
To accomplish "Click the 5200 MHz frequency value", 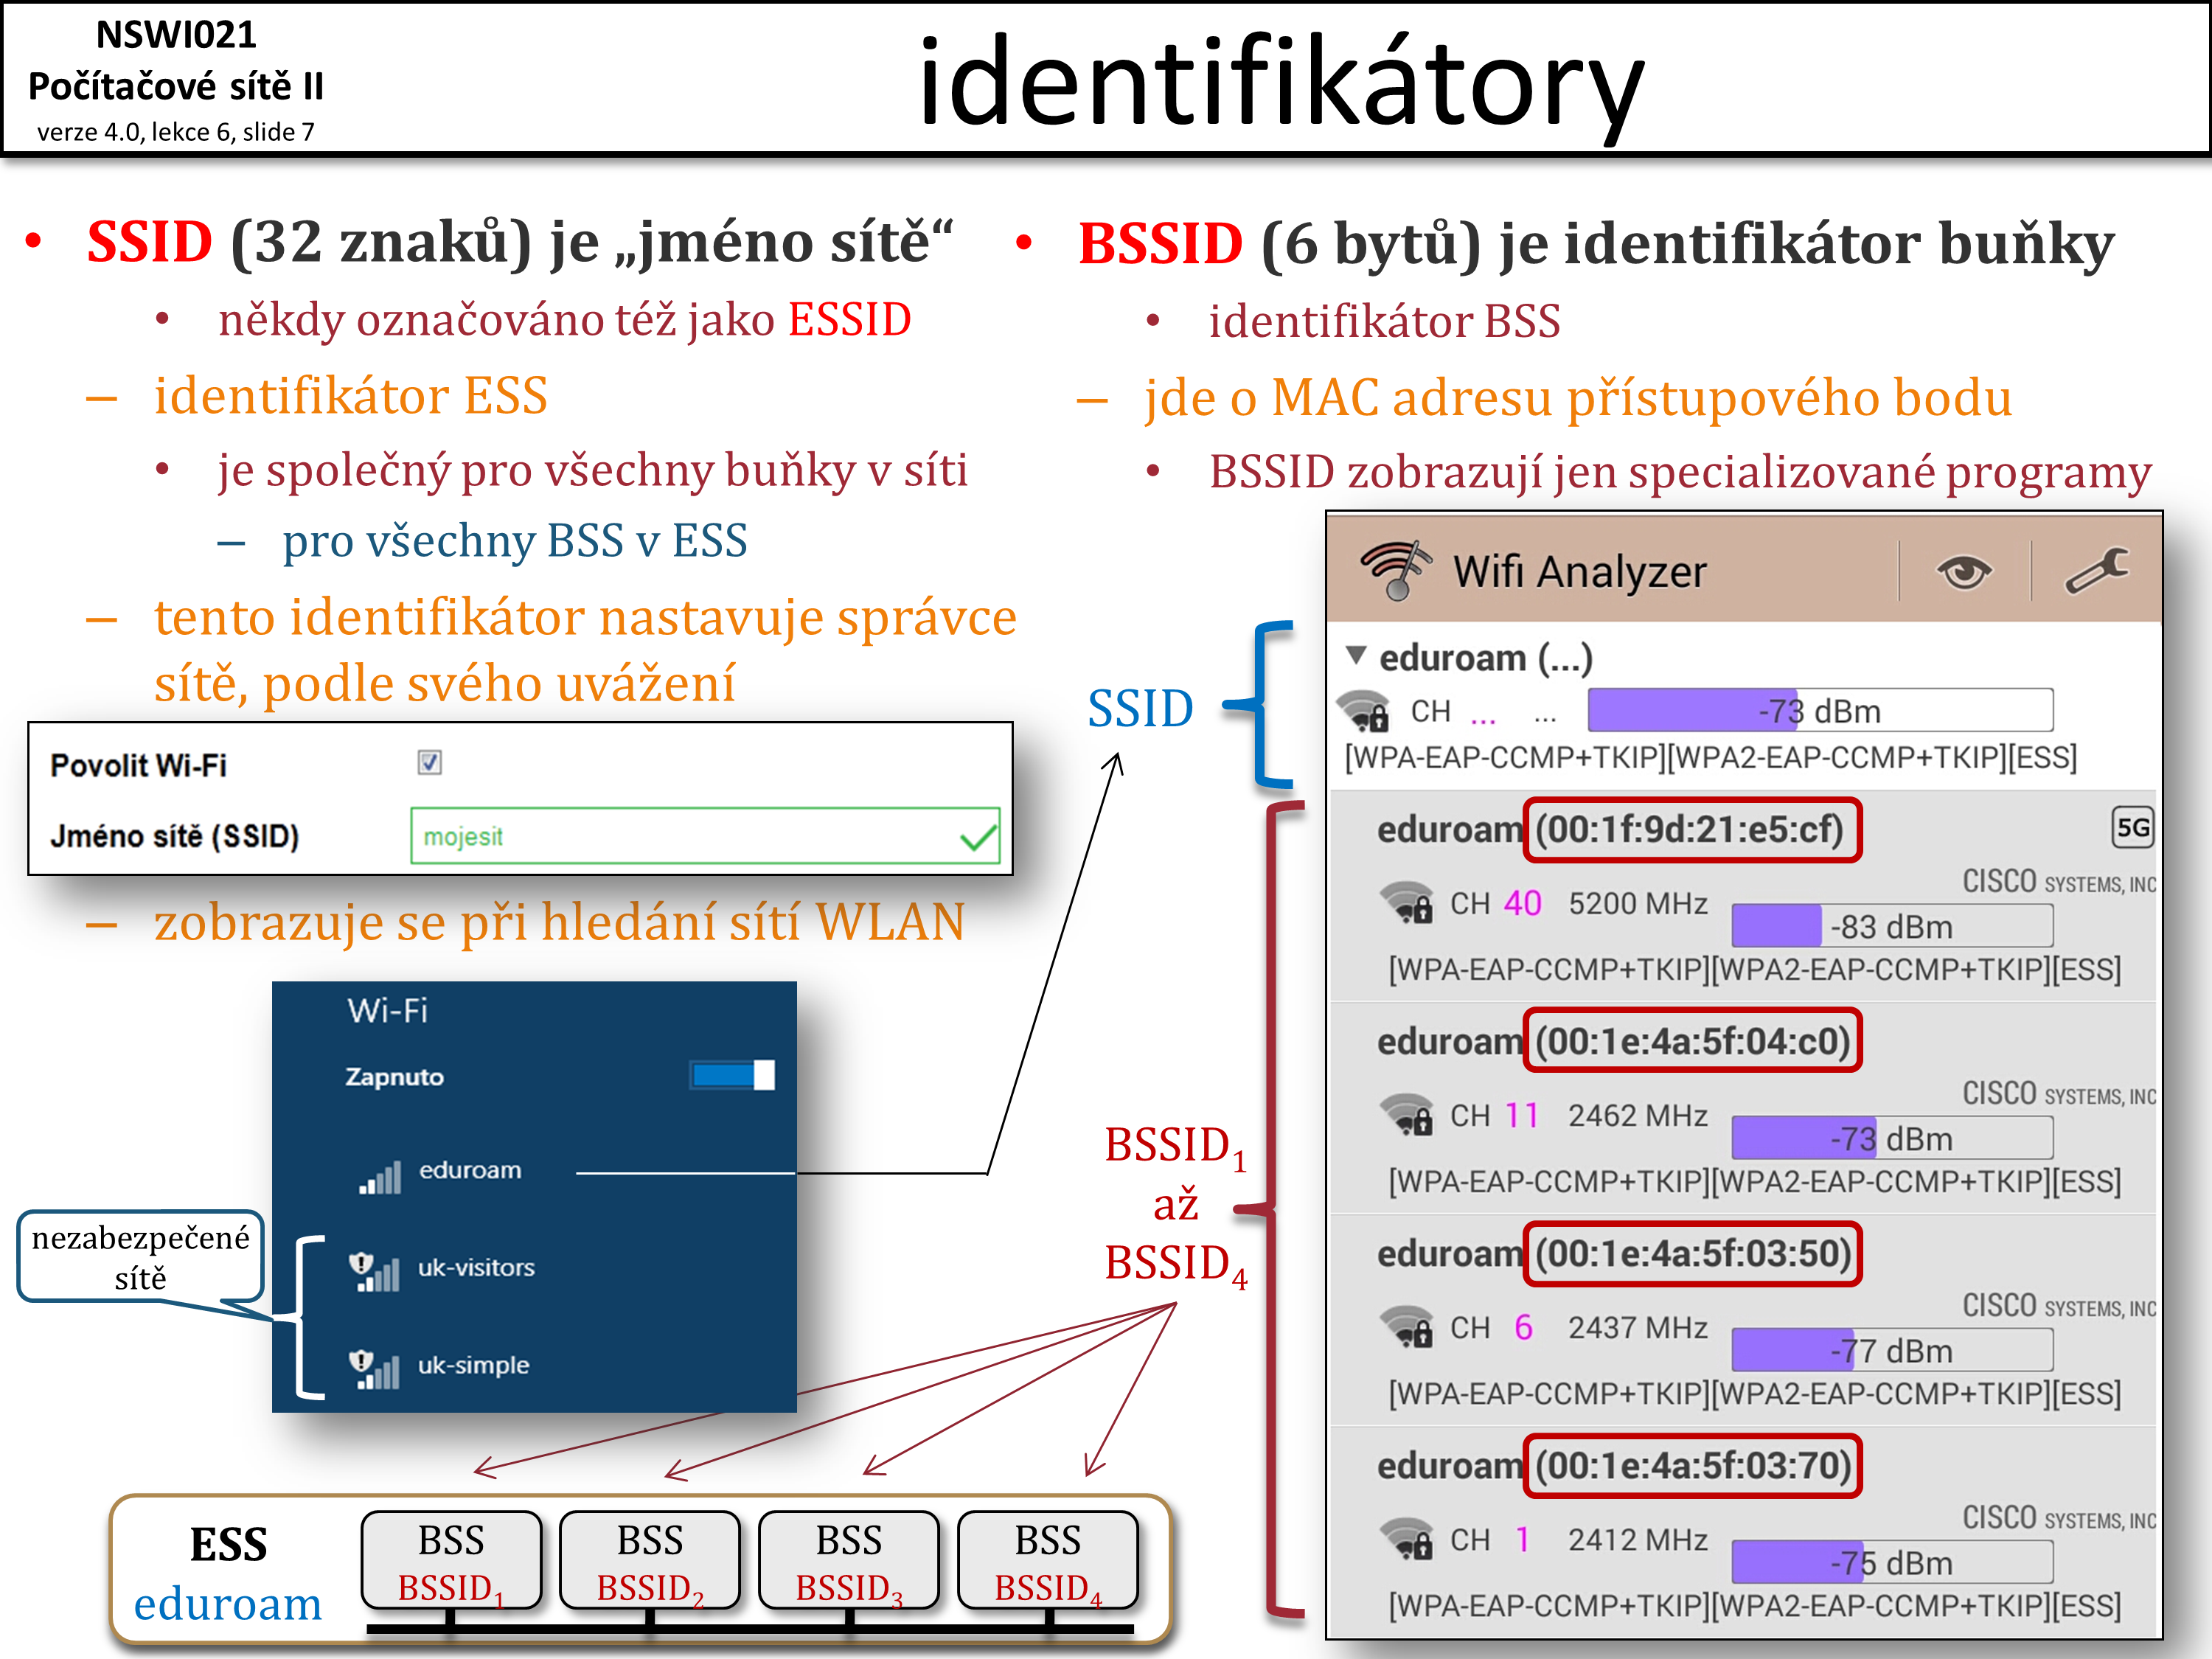I will tap(1638, 904).
